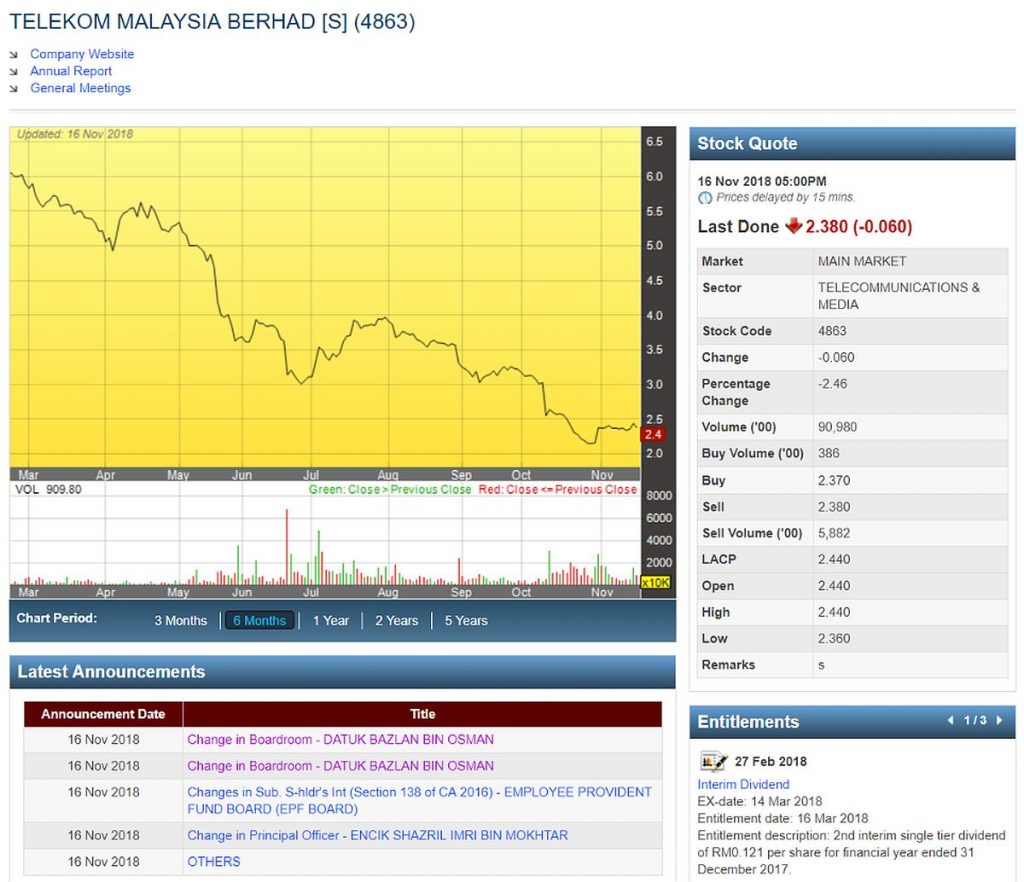Click the currently selected 6 Months period
1024x882 pixels.
pyautogui.click(x=259, y=620)
